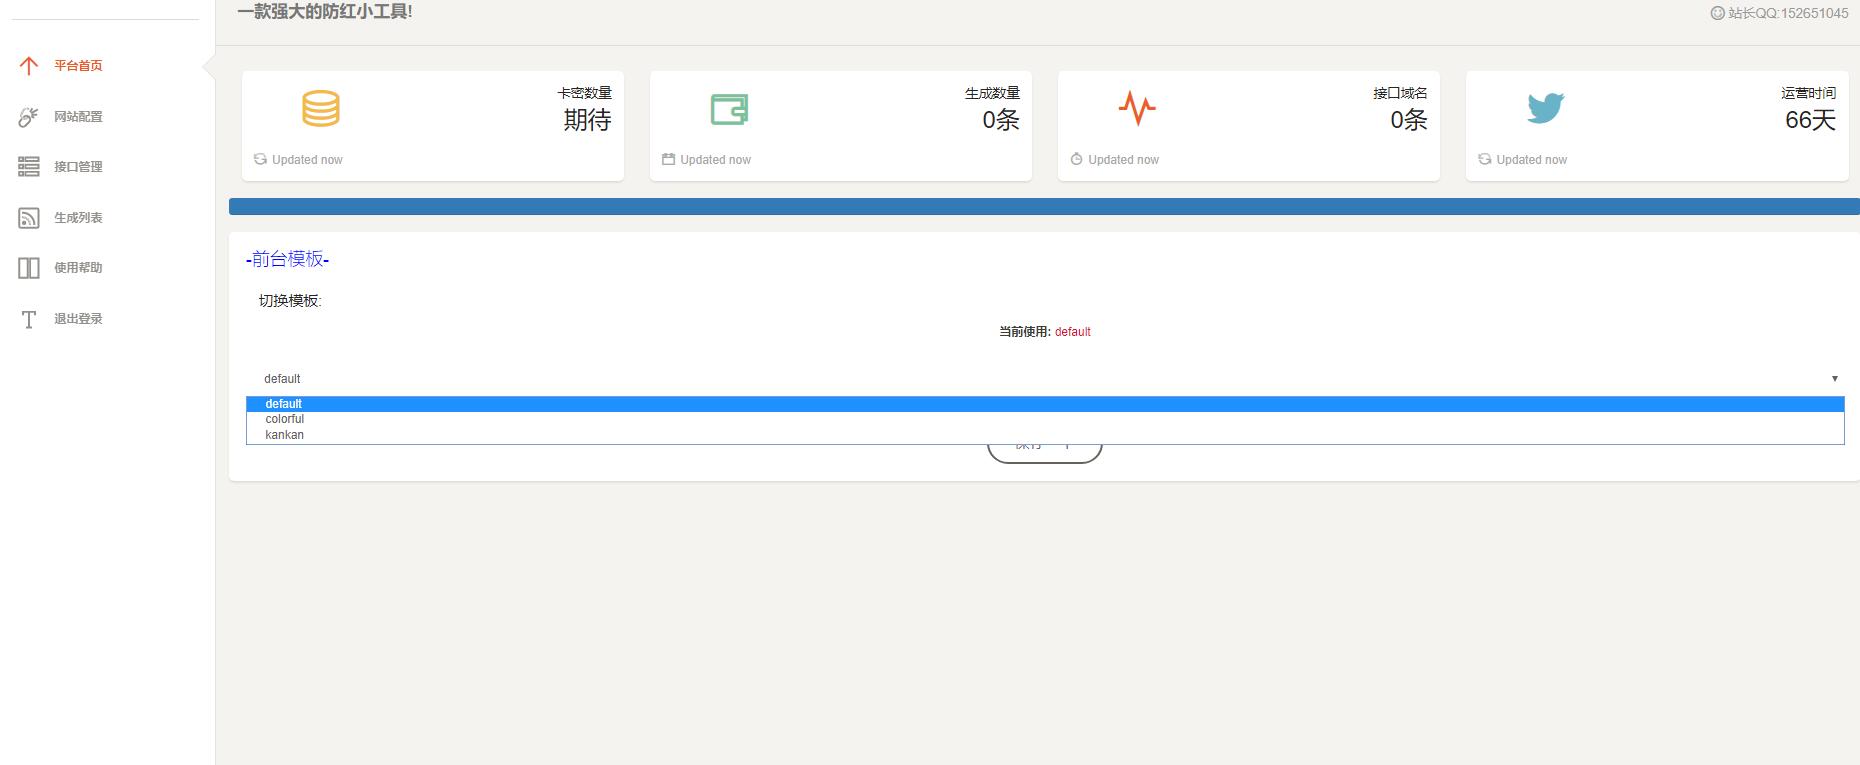The height and width of the screenshot is (765, 1860).
Task: Choose the highlighted default option in list
Action: point(284,404)
